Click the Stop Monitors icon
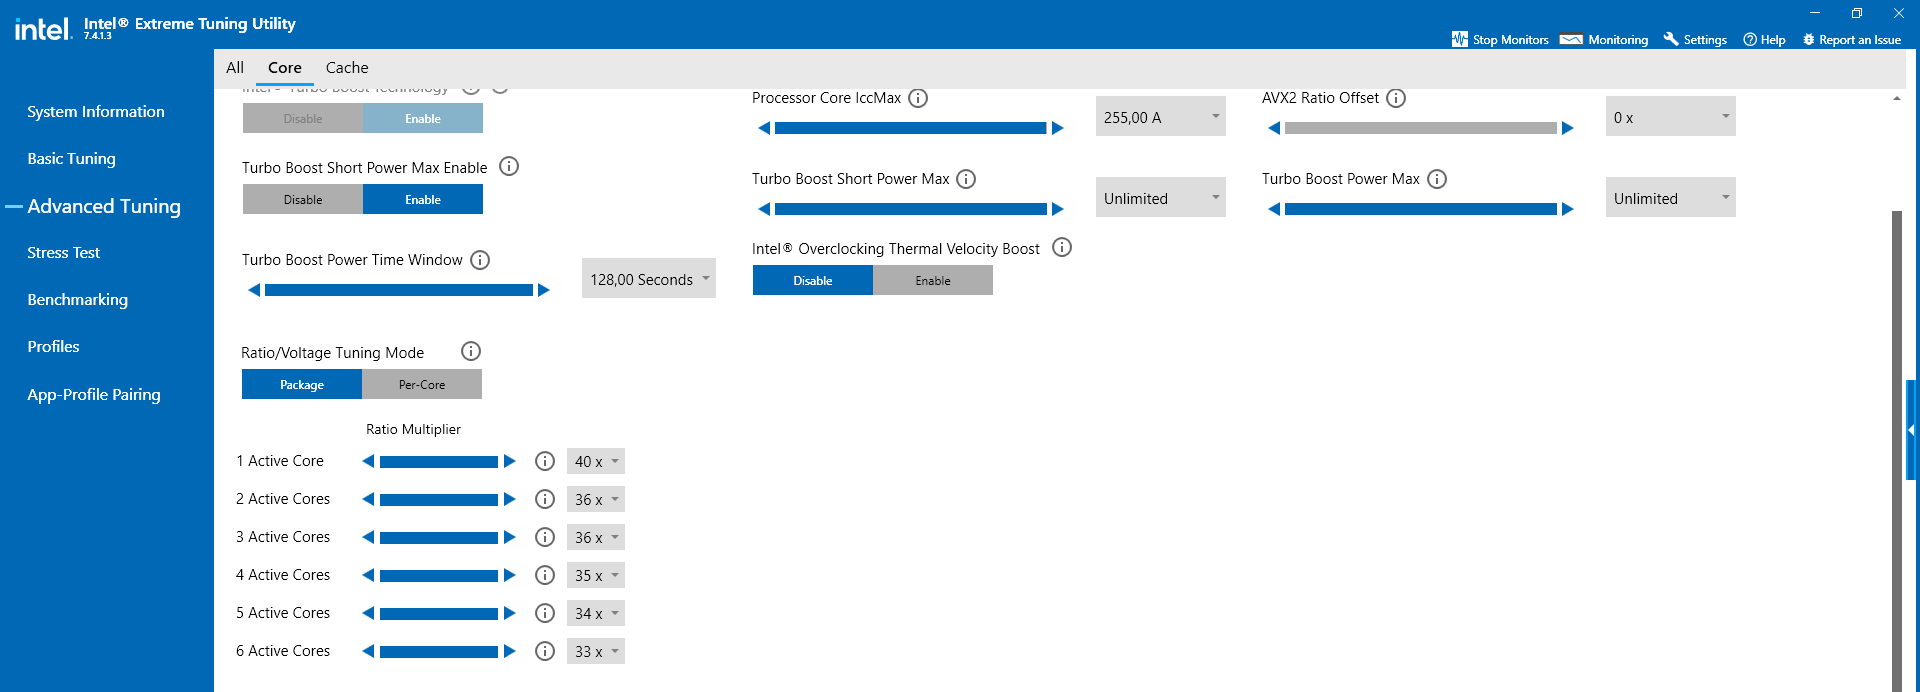This screenshot has height=692, width=1920. point(1460,39)
